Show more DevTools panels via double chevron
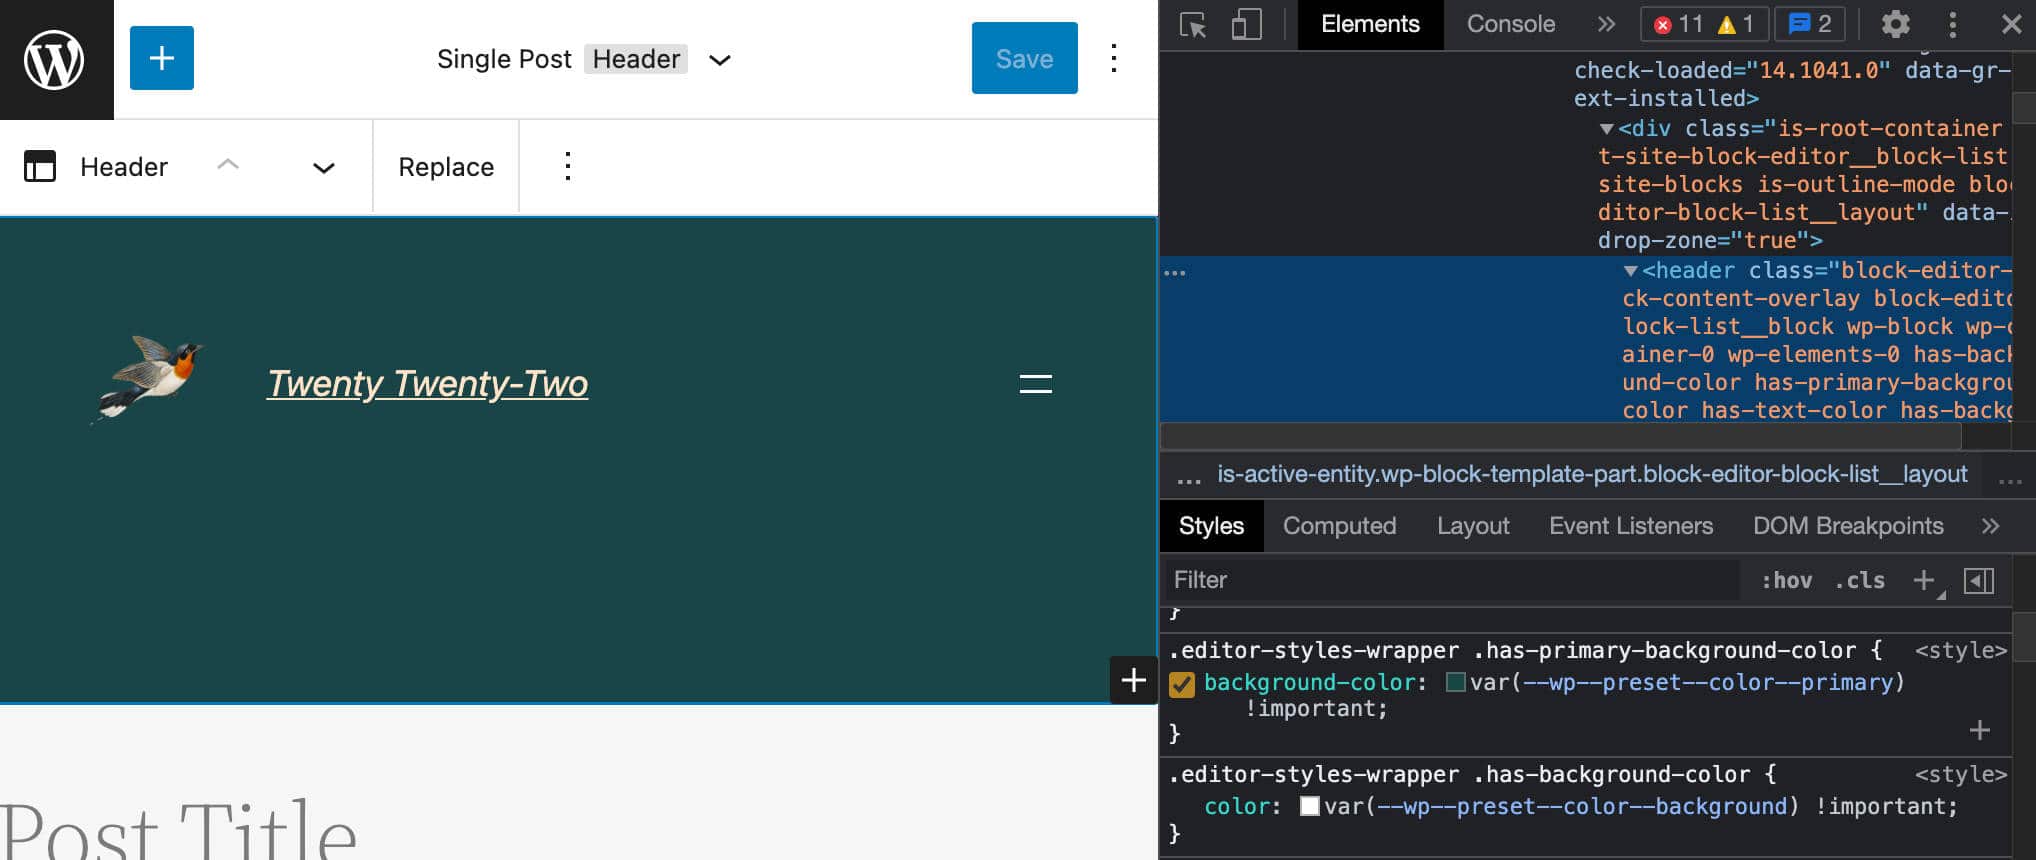 [x=1606, y=25]
